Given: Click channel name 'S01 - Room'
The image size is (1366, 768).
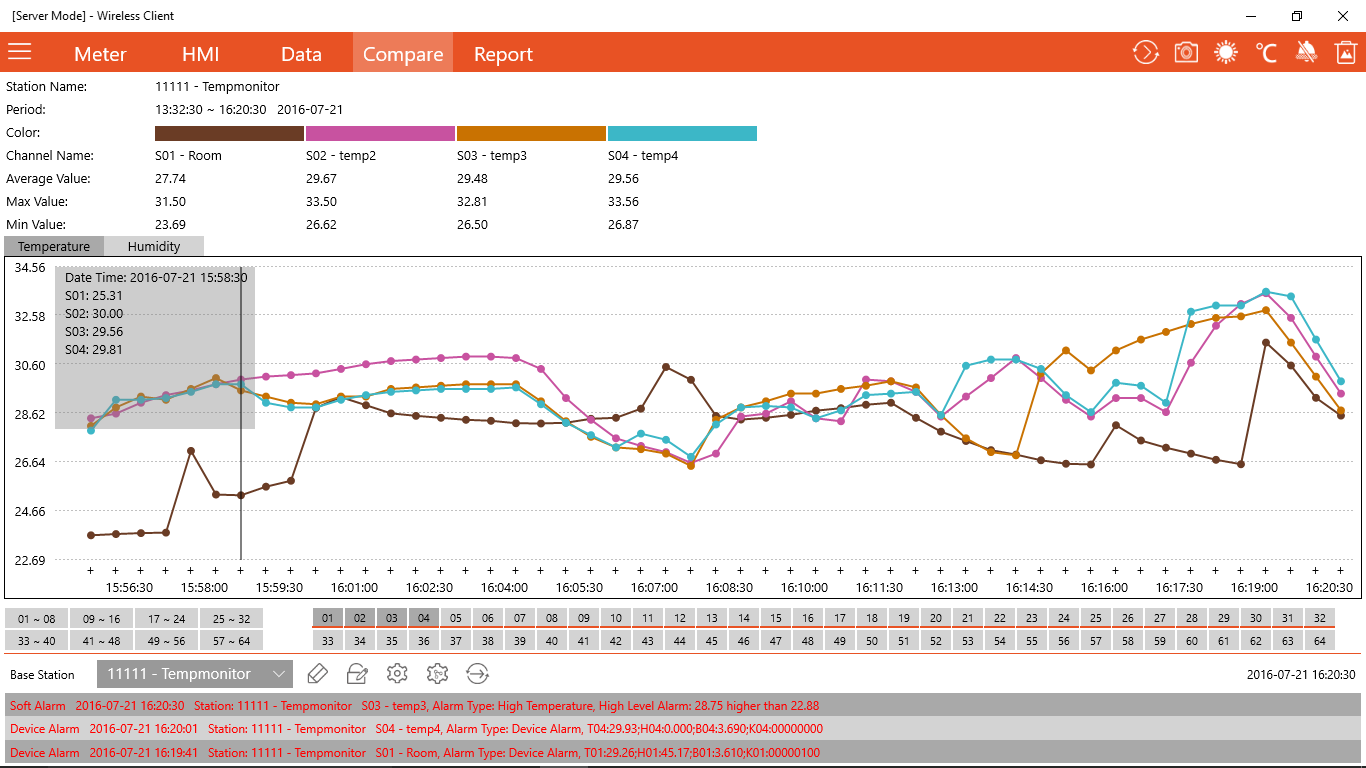Looking at the screenshot, I should (x=188, y=156).
